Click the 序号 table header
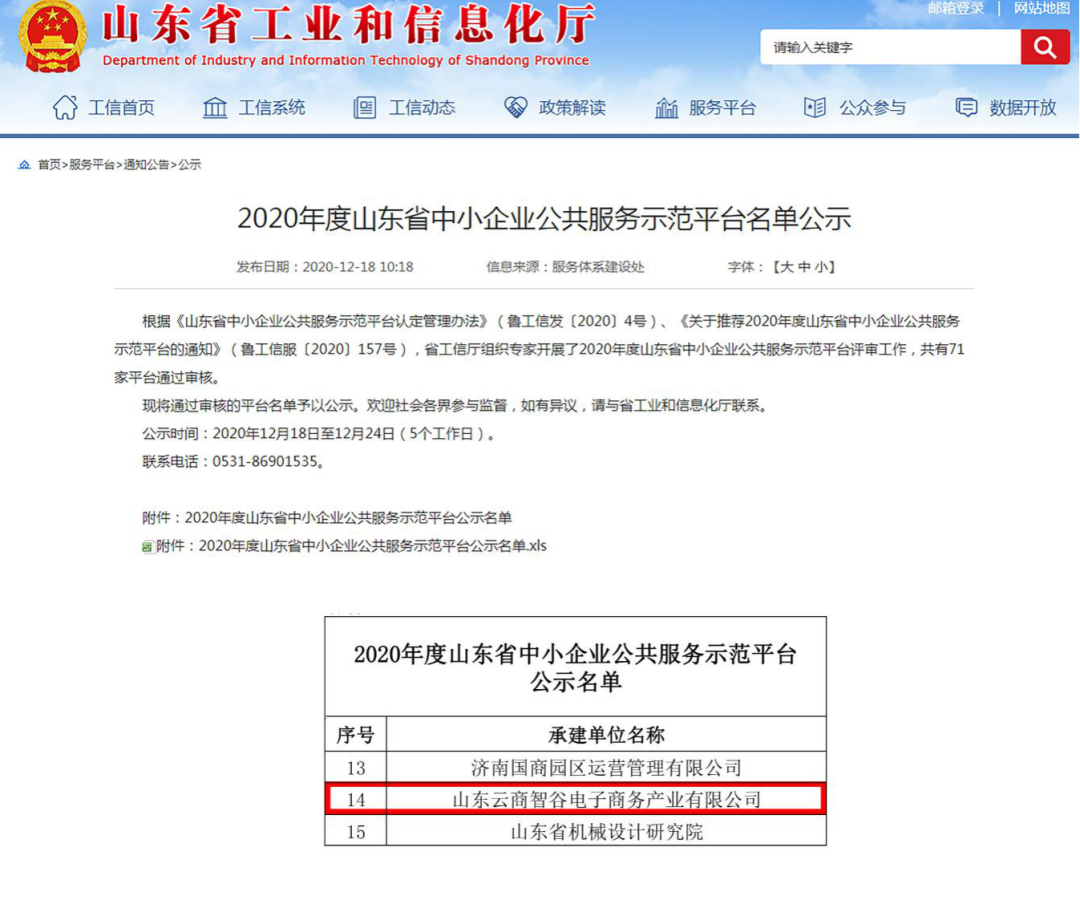The image size is (1080, 900). click(355, 735)
